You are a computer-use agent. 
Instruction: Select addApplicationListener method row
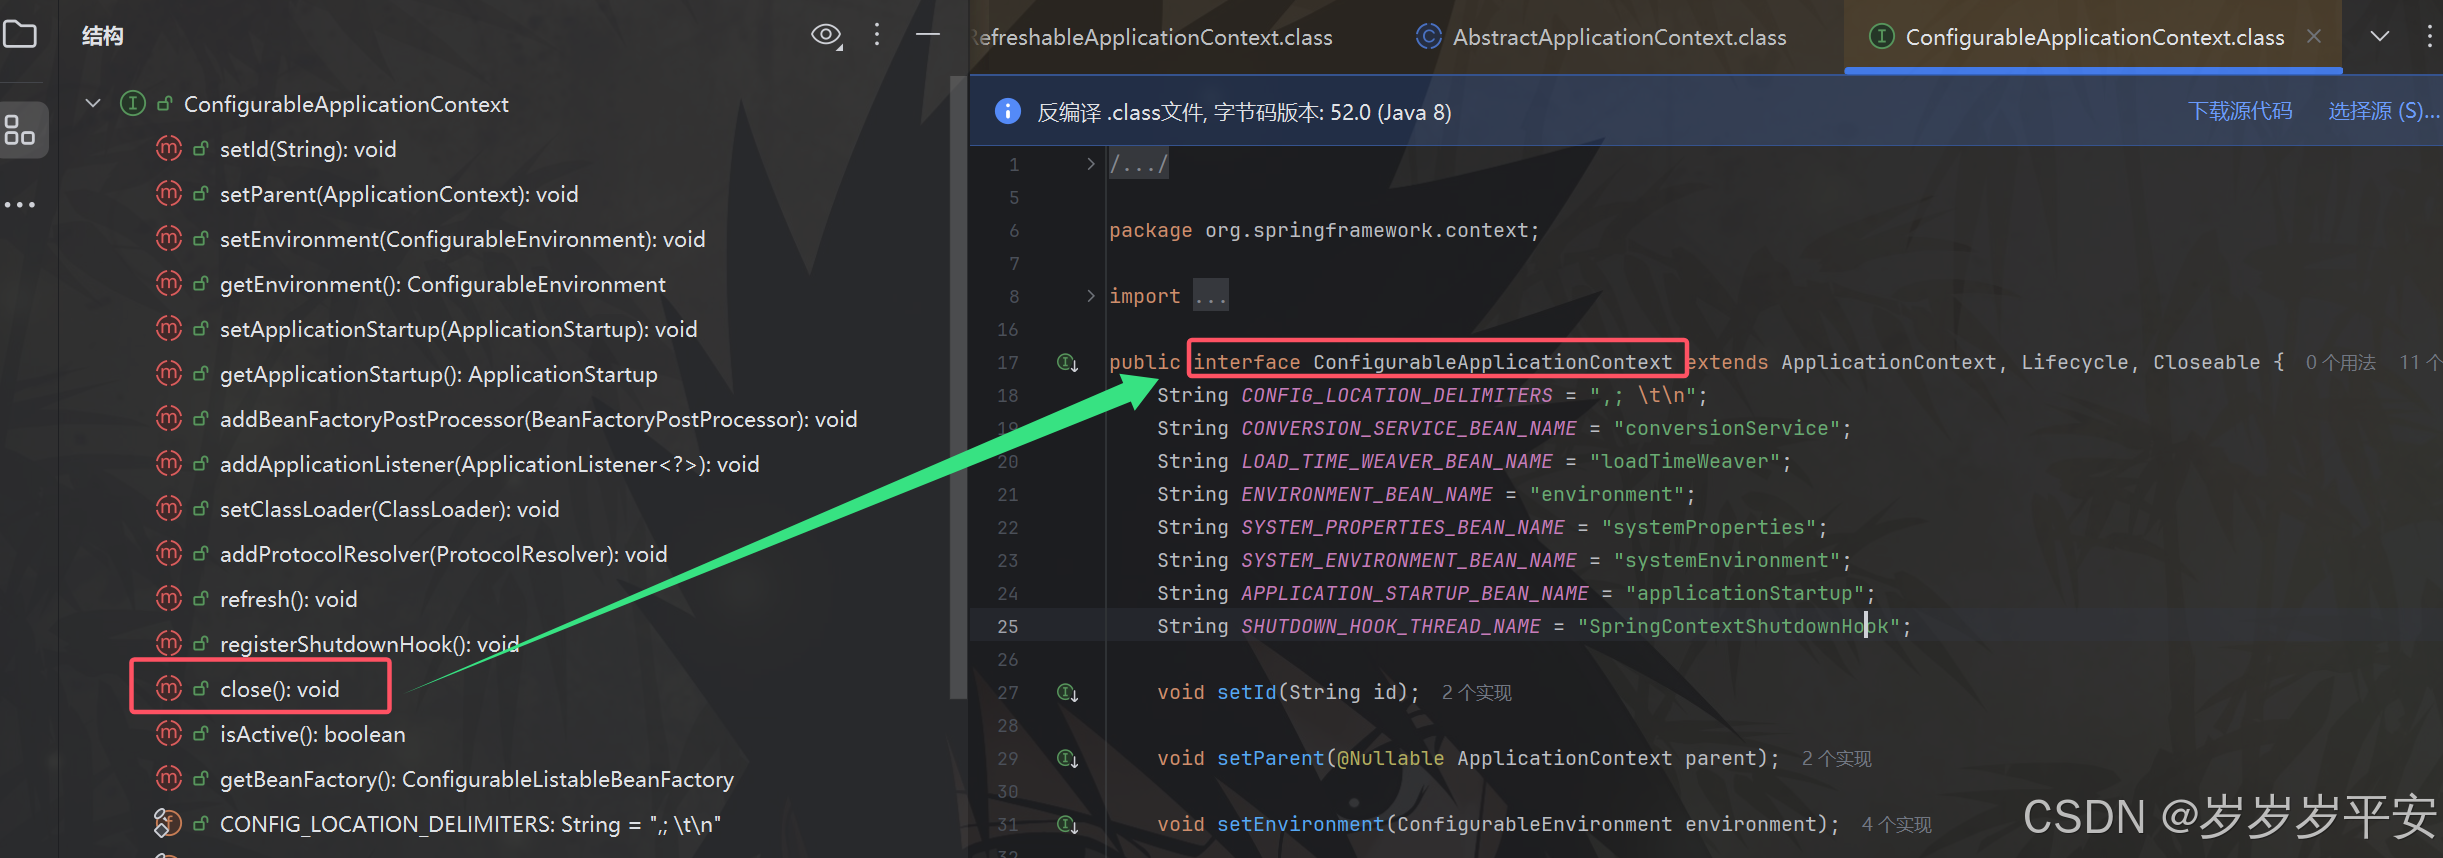click(489, 464)
